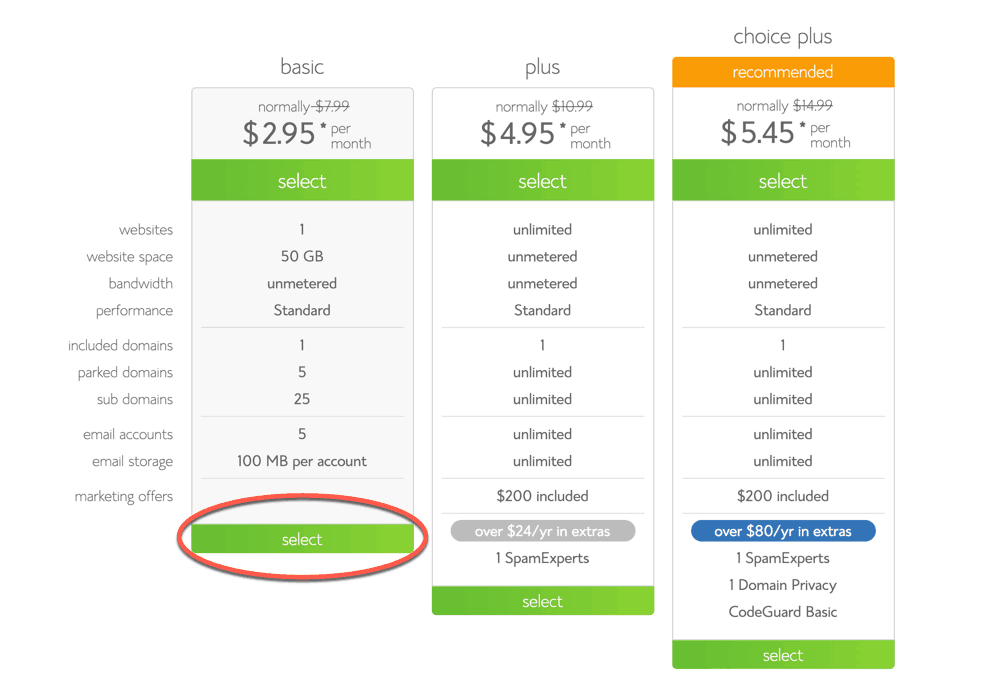Click '$200 included' in the plus column
This screenshot has height=680, width=1000.
tap(542, 496)
